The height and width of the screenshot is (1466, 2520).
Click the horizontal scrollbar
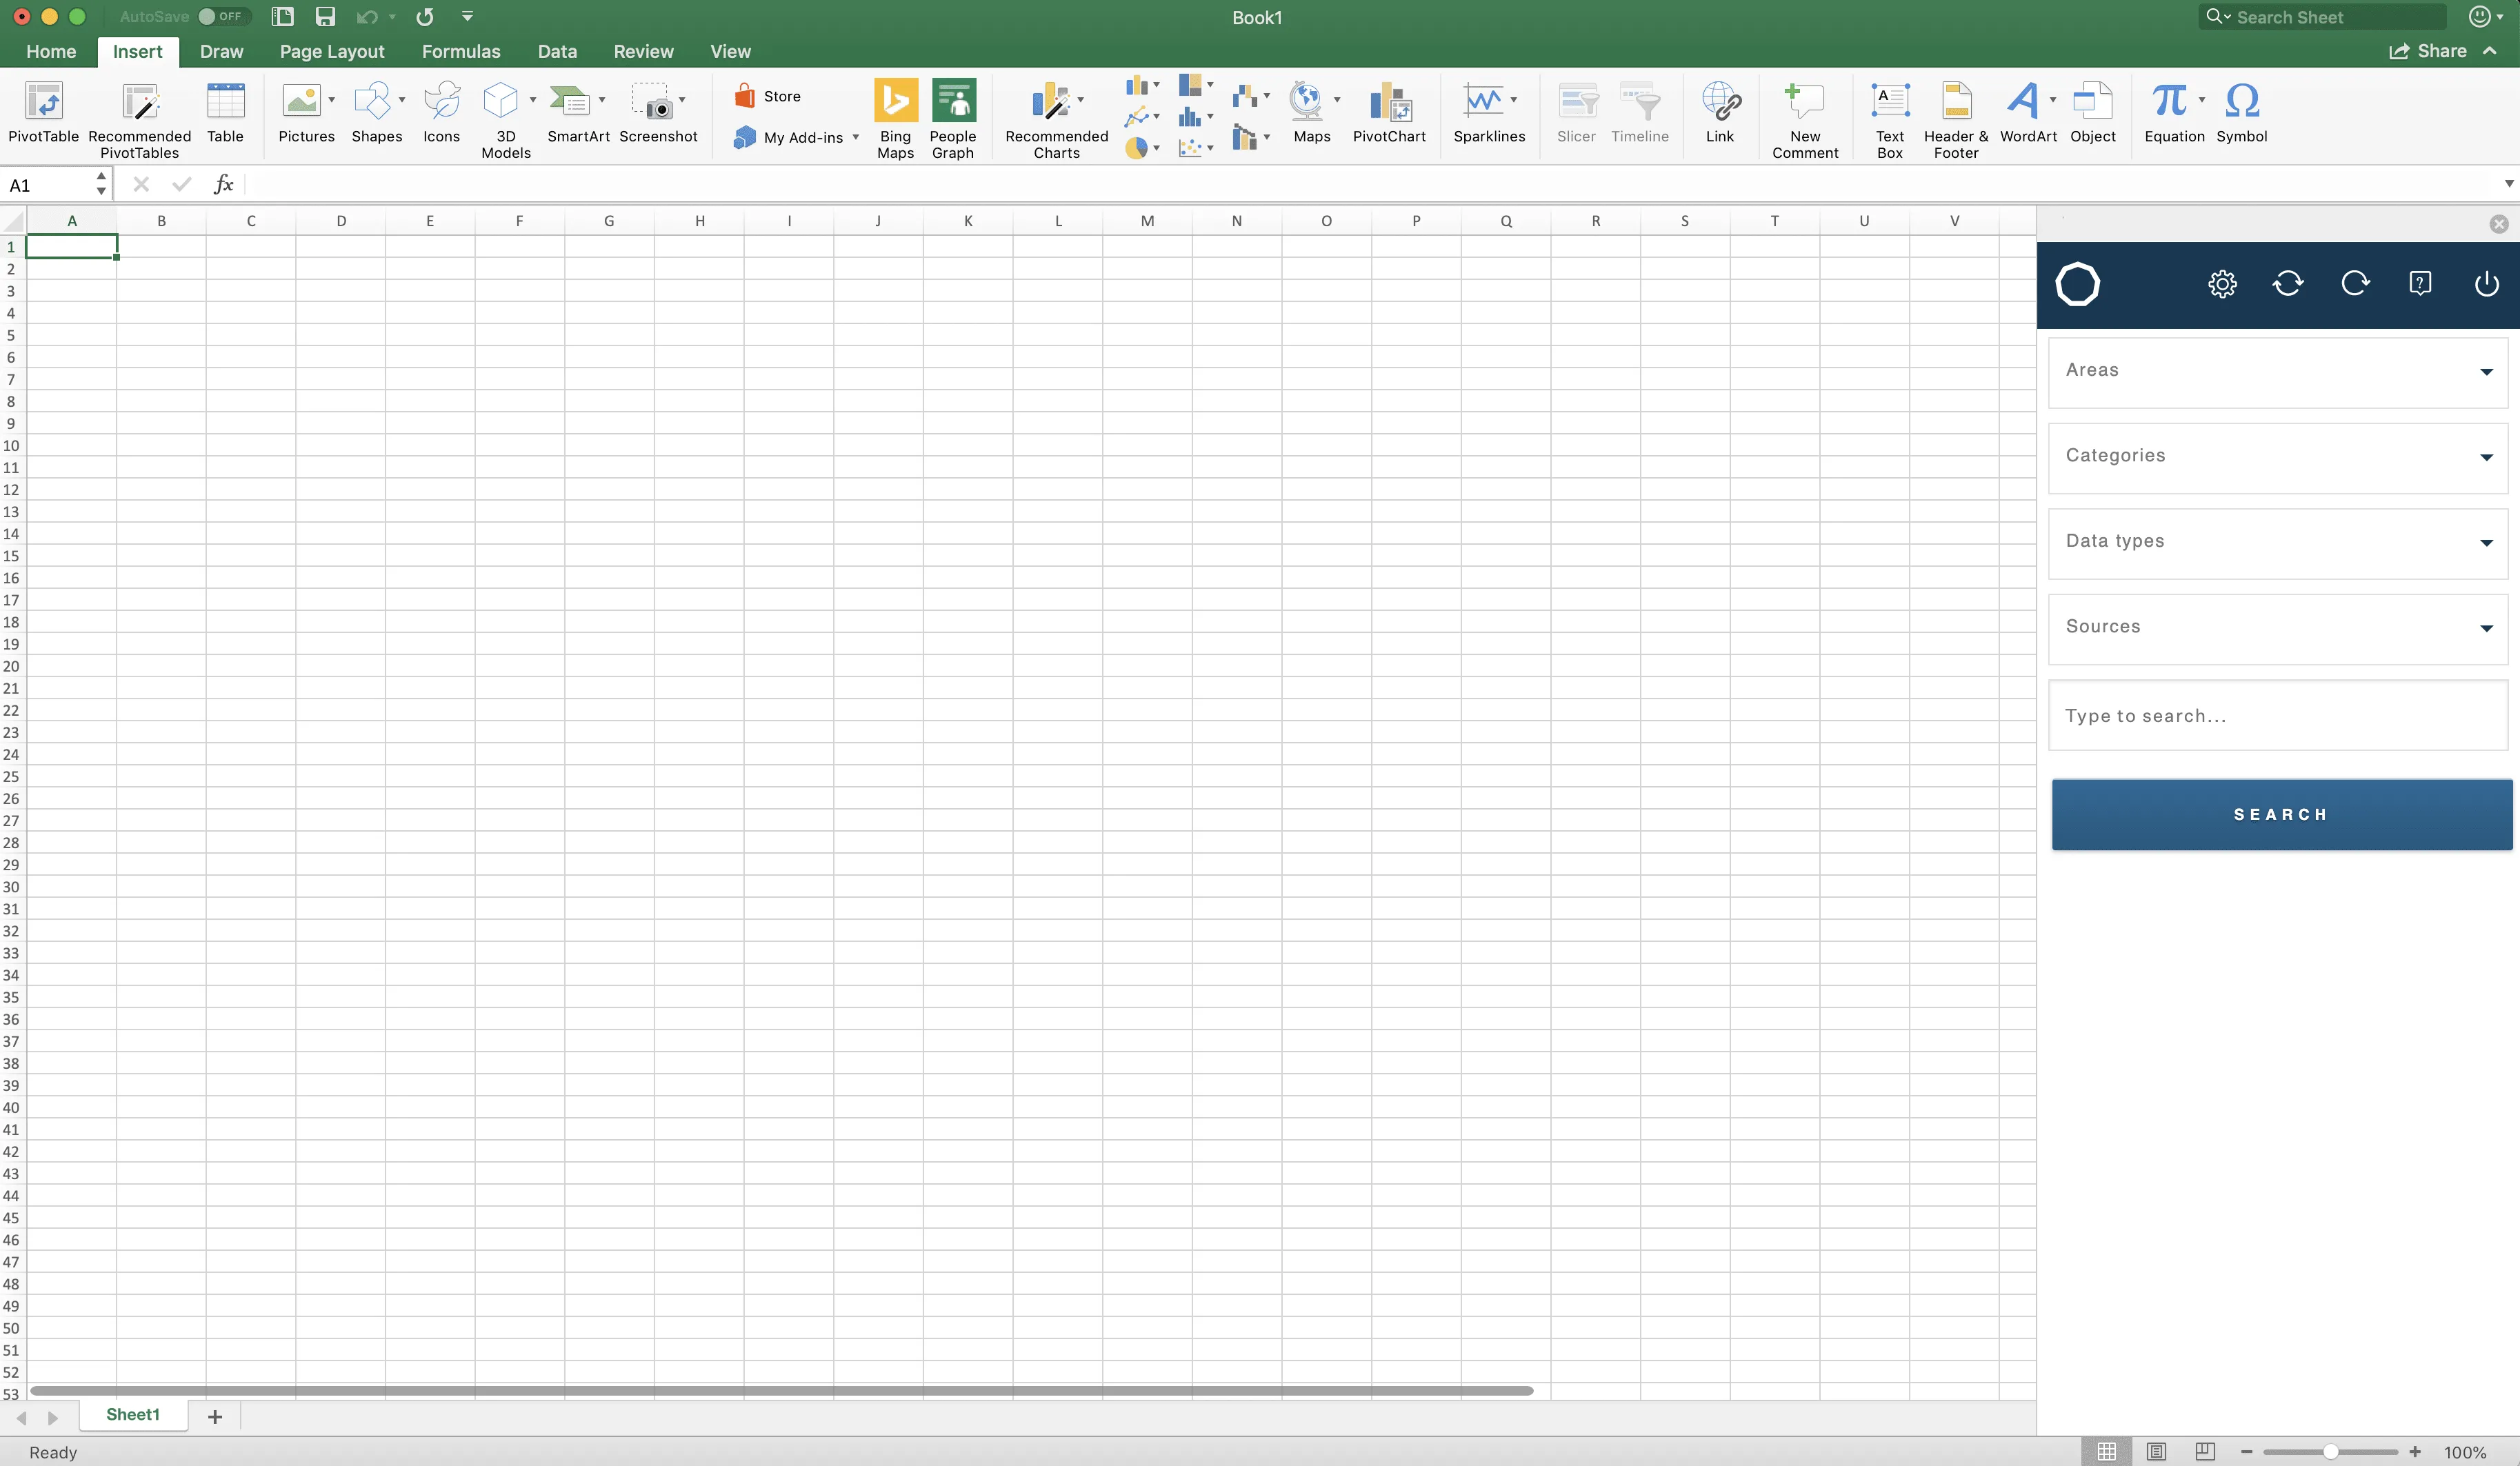pos(780,1390)
